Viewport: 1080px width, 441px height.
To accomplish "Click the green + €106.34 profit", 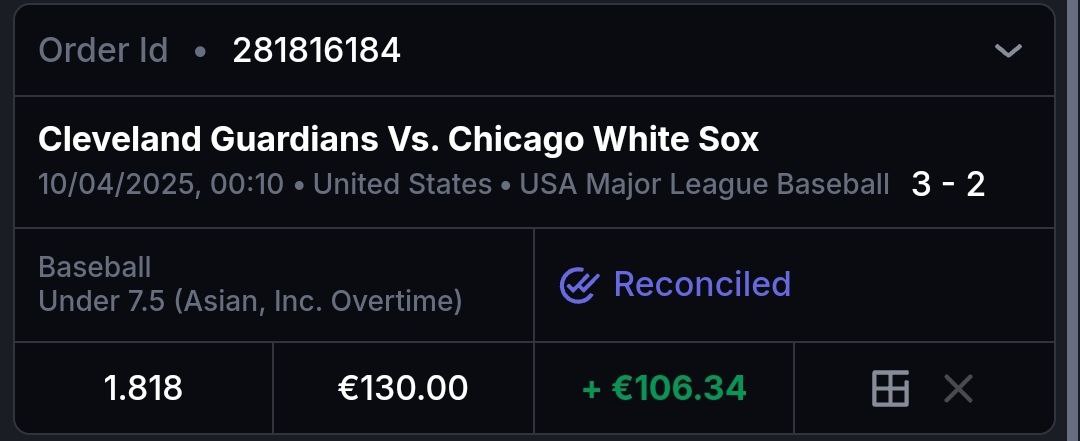I will pos(664,388).
